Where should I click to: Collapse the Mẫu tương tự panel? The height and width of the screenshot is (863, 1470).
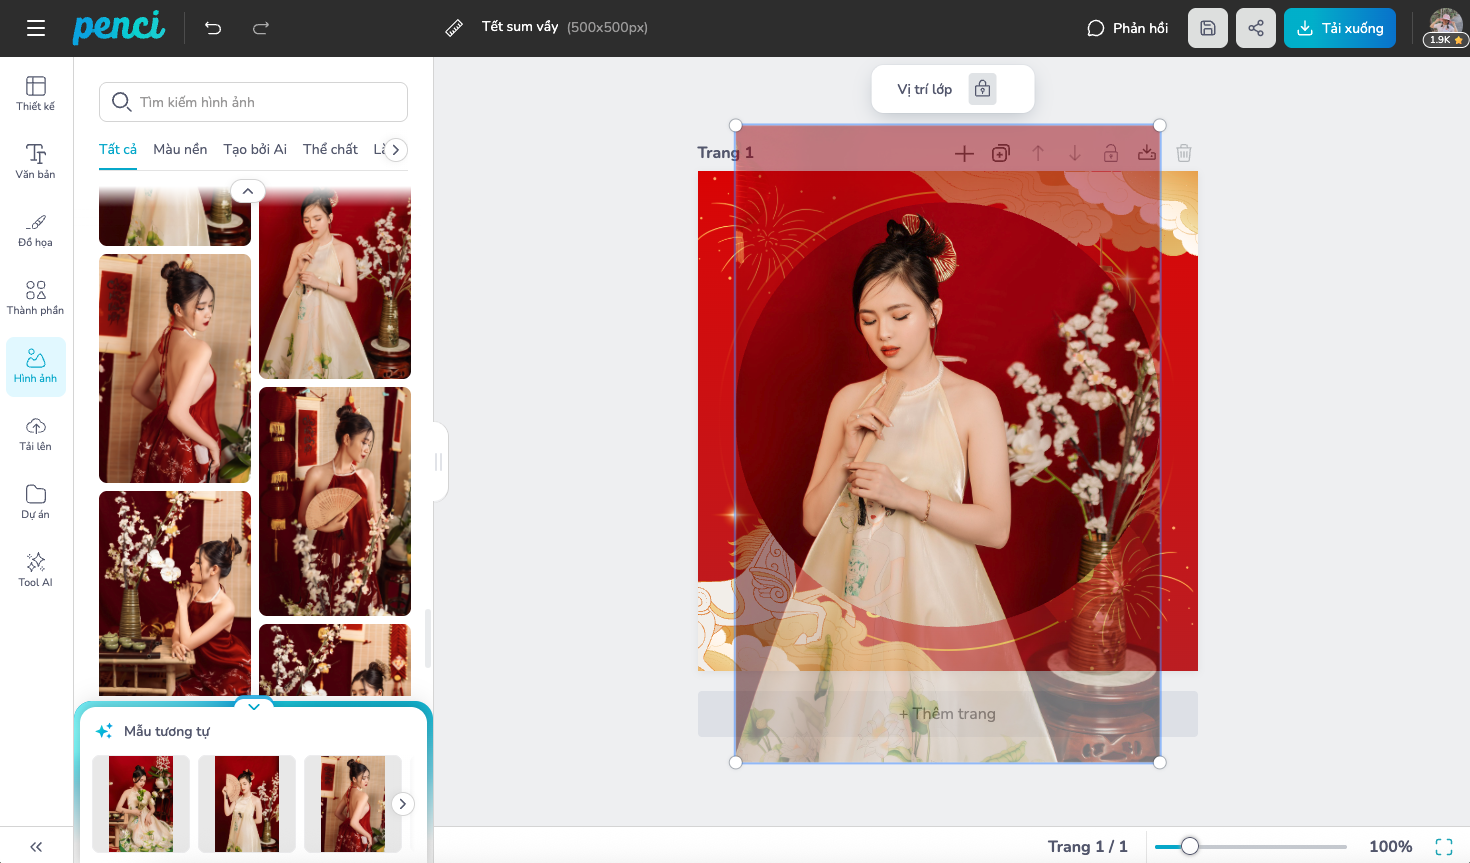254,707
